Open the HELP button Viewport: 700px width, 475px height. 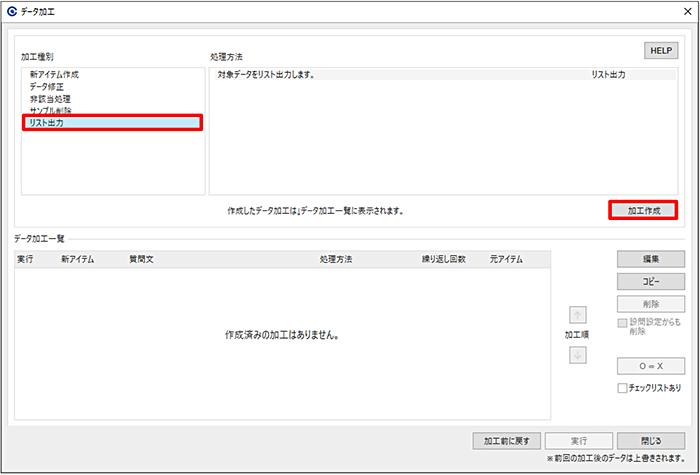[x=660, y=49]
